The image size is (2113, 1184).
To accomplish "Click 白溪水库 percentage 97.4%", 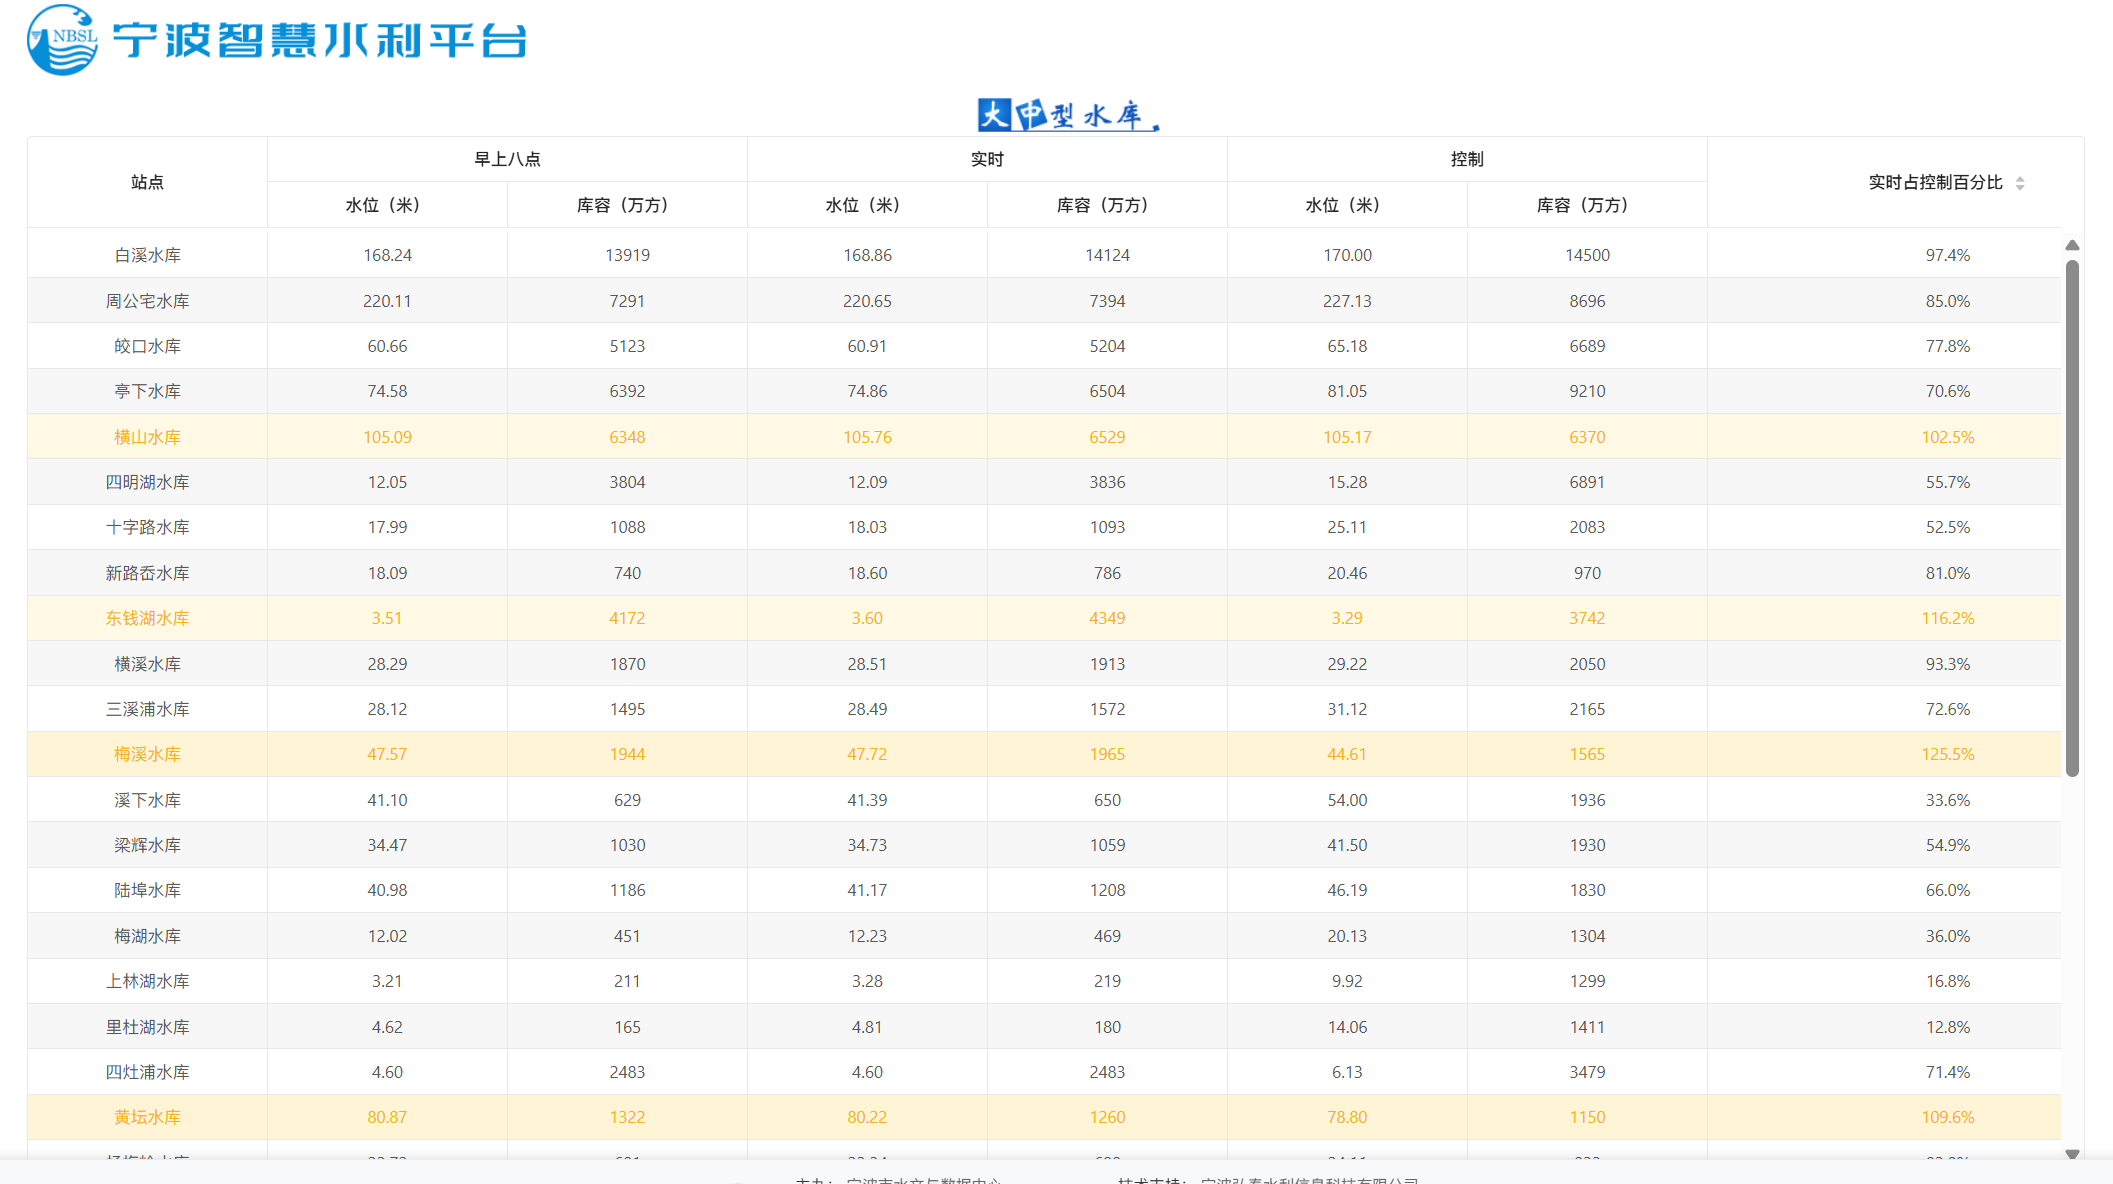I will (1947, 255).
